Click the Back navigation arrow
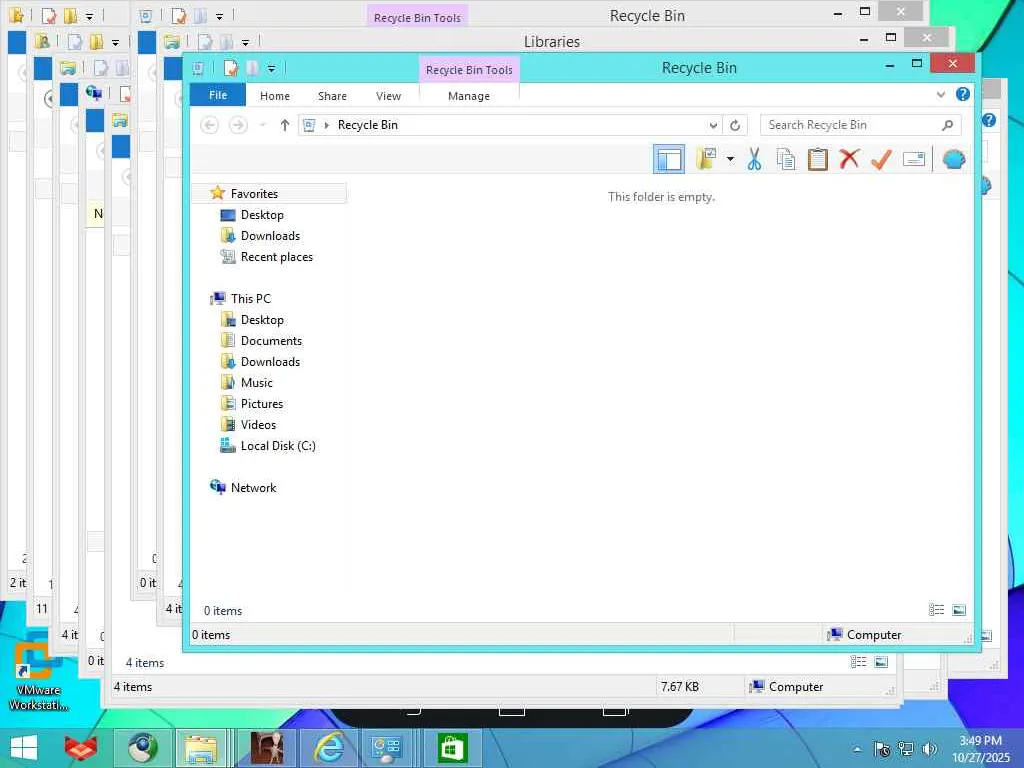The image size is (1024, 768). (209, 125)
